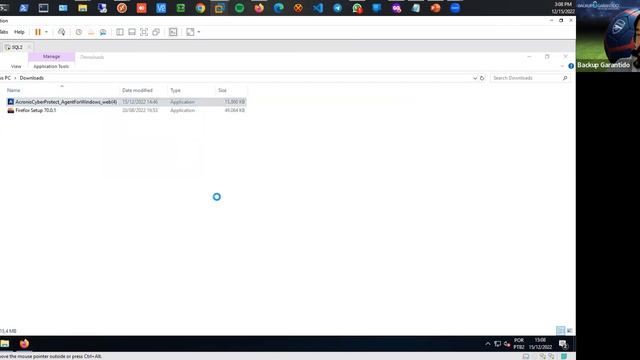Sort files by Date modified column
The image size is (640, 360).
click(x=137, y=90)
